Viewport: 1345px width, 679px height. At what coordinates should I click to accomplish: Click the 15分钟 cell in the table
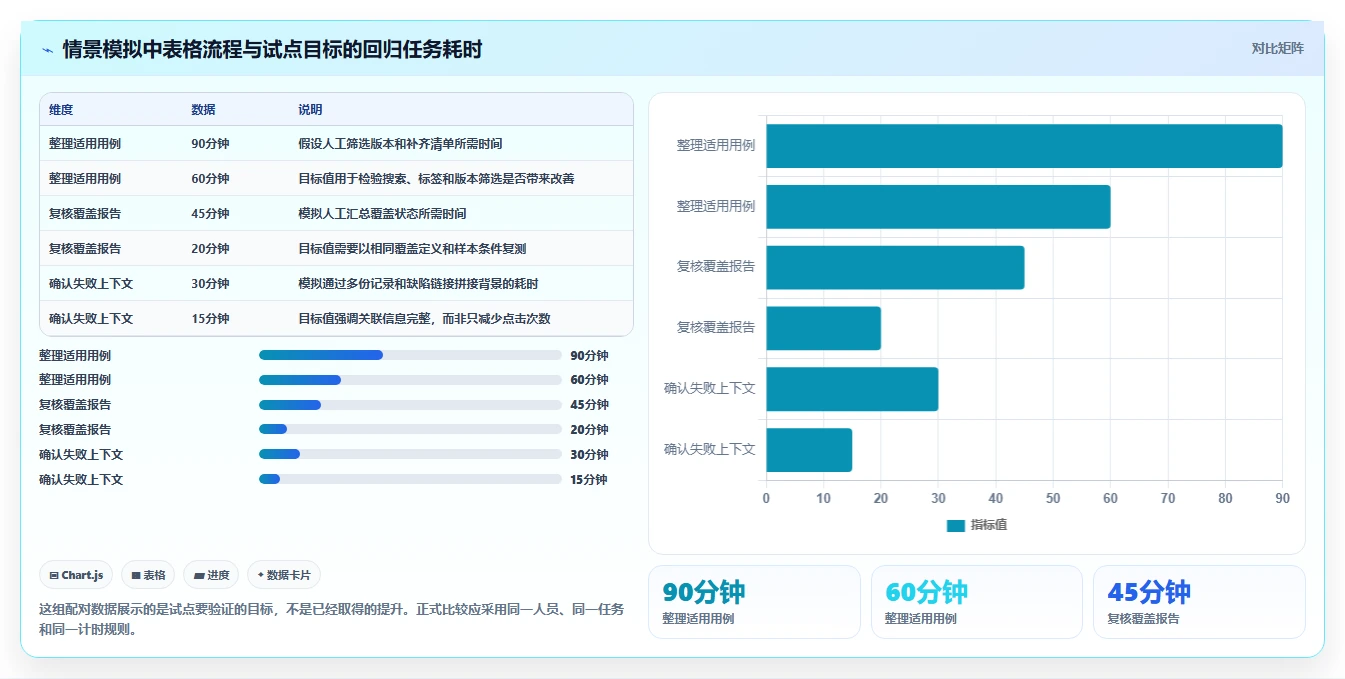[x=210, y=319]
